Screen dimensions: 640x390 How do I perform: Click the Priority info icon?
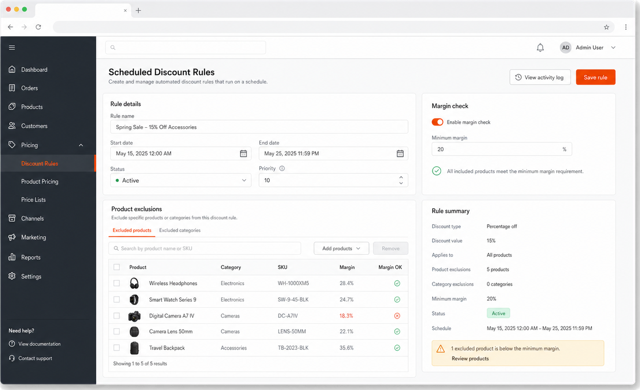pos(282,168)
